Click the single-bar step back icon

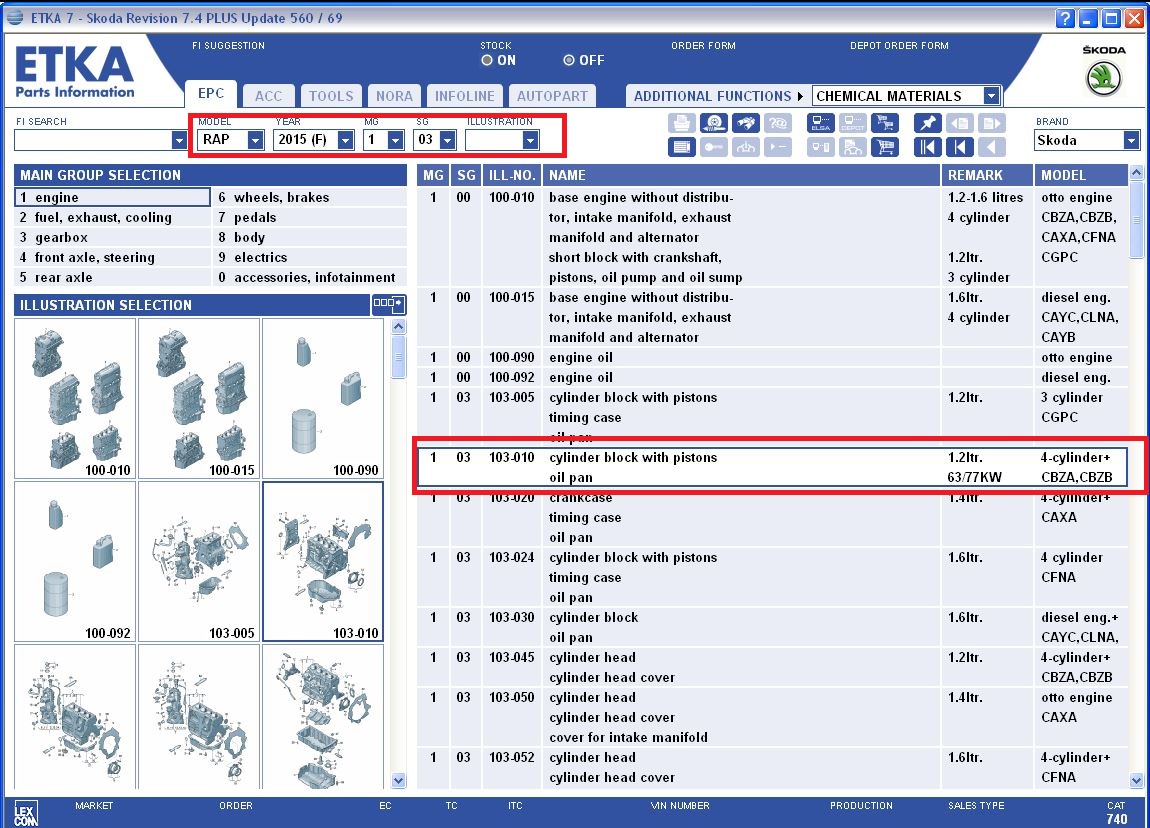point(960,147)
